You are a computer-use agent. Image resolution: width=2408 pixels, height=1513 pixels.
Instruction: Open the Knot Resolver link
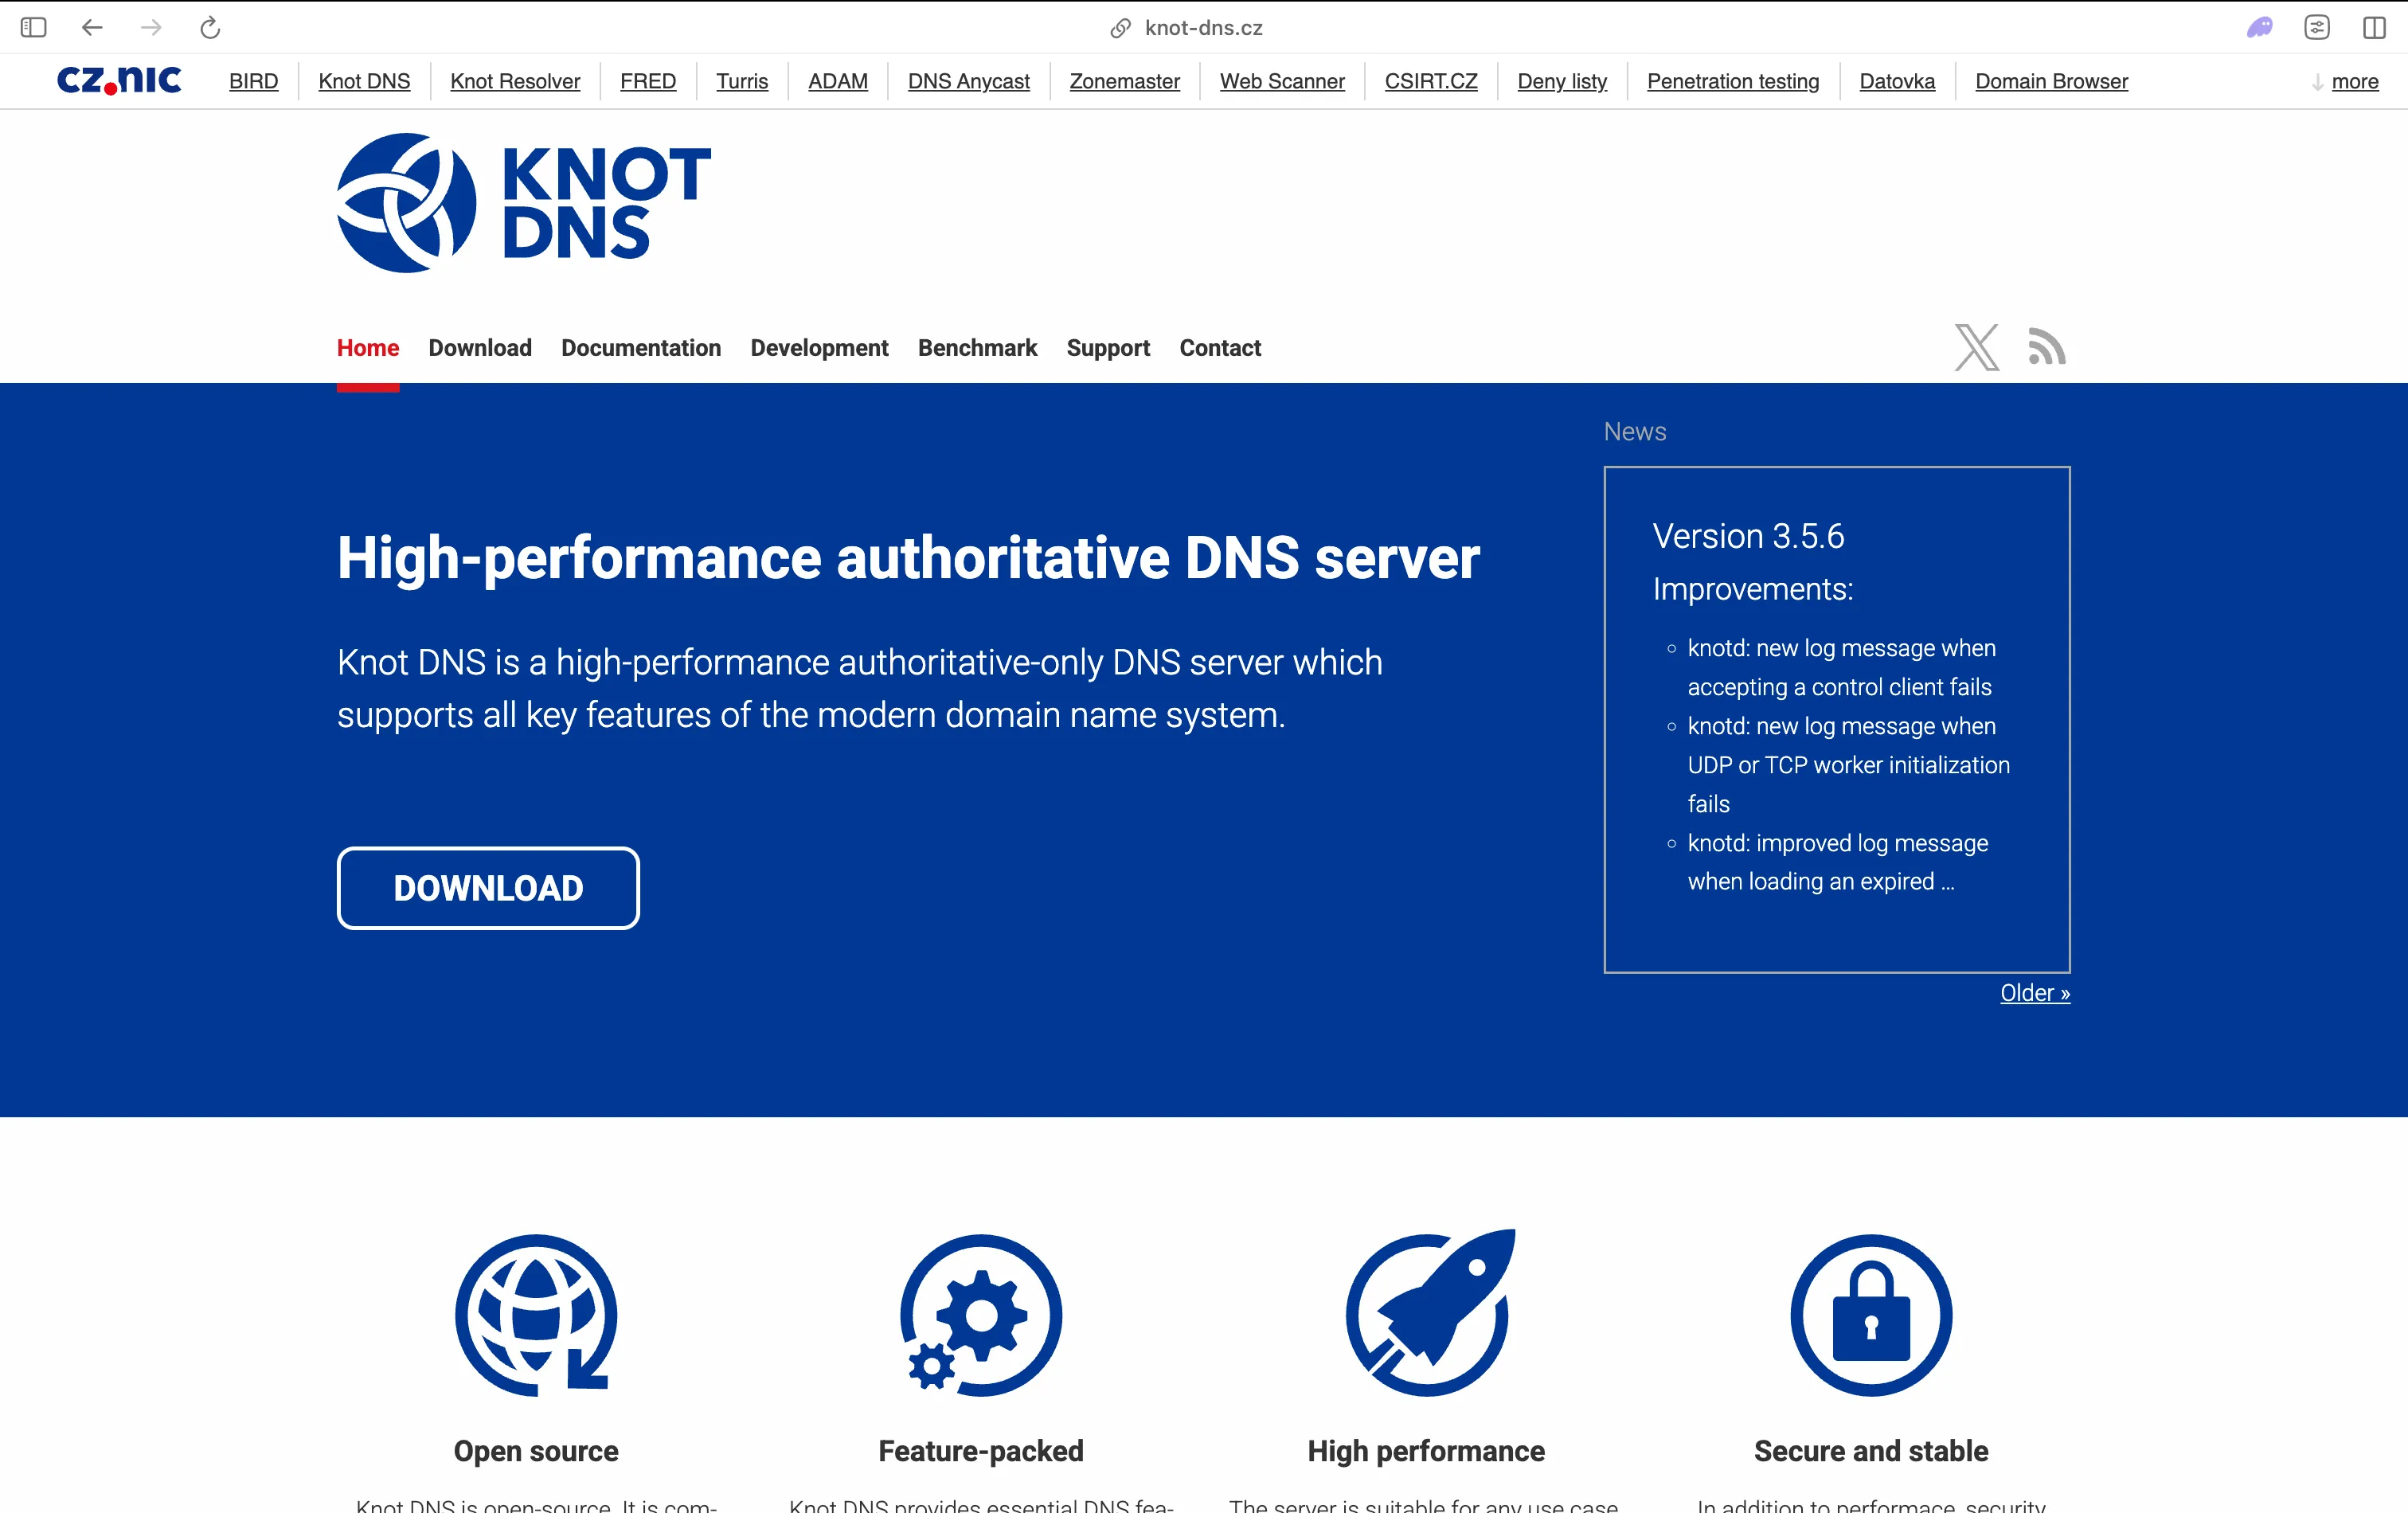coord(515,81)
